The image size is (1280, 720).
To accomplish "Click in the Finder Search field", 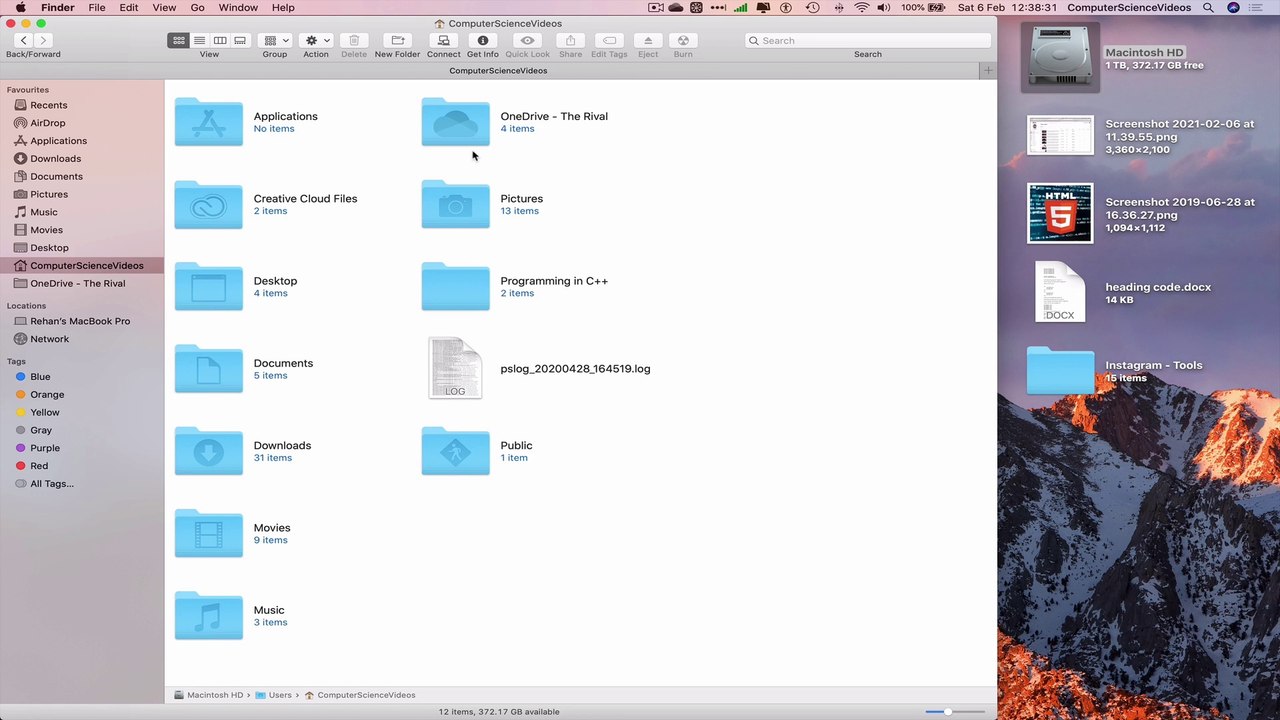I will (868, 40).
